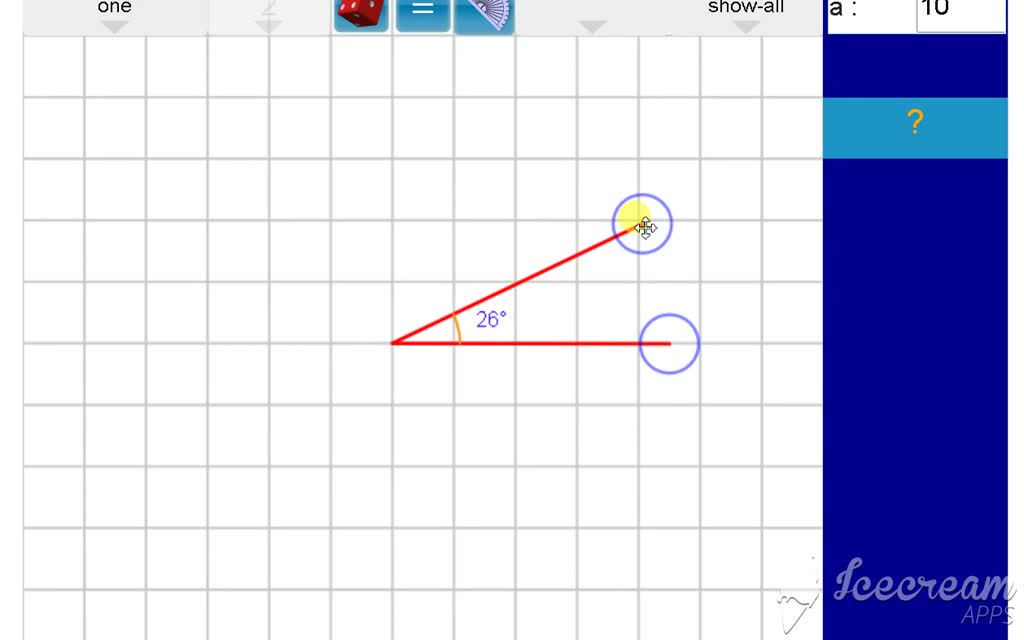Enable the show-all display option

click(x=745, y=8)
